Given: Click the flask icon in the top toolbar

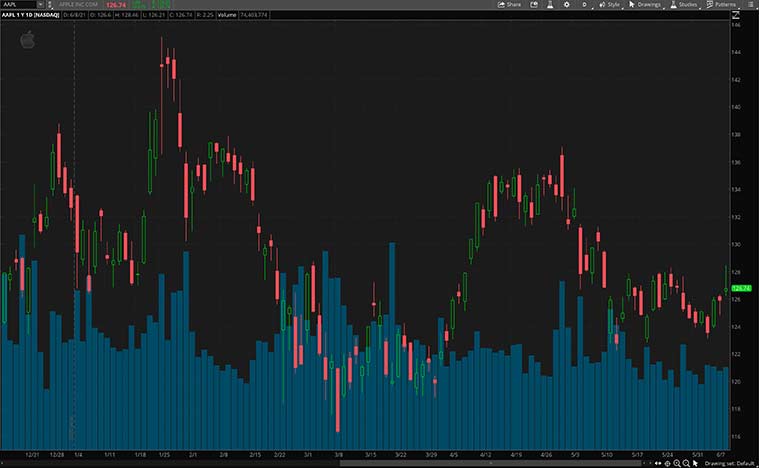Looking at the screenshot, I should 550,4.
